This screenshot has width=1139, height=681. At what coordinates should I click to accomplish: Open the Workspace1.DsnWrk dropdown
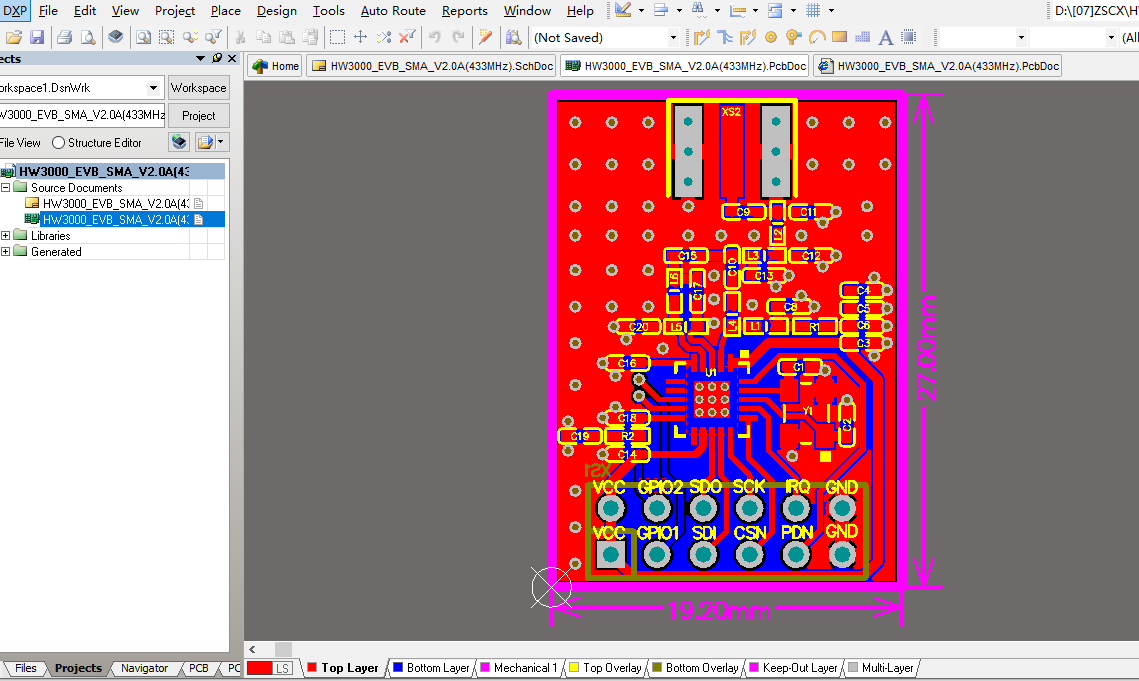click(153, 88)
